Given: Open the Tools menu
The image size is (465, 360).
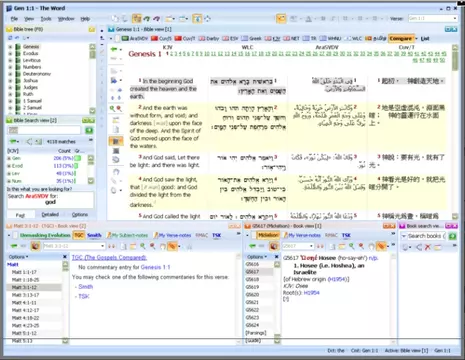Looking at the screenshot, I should (x=46, y=19).
